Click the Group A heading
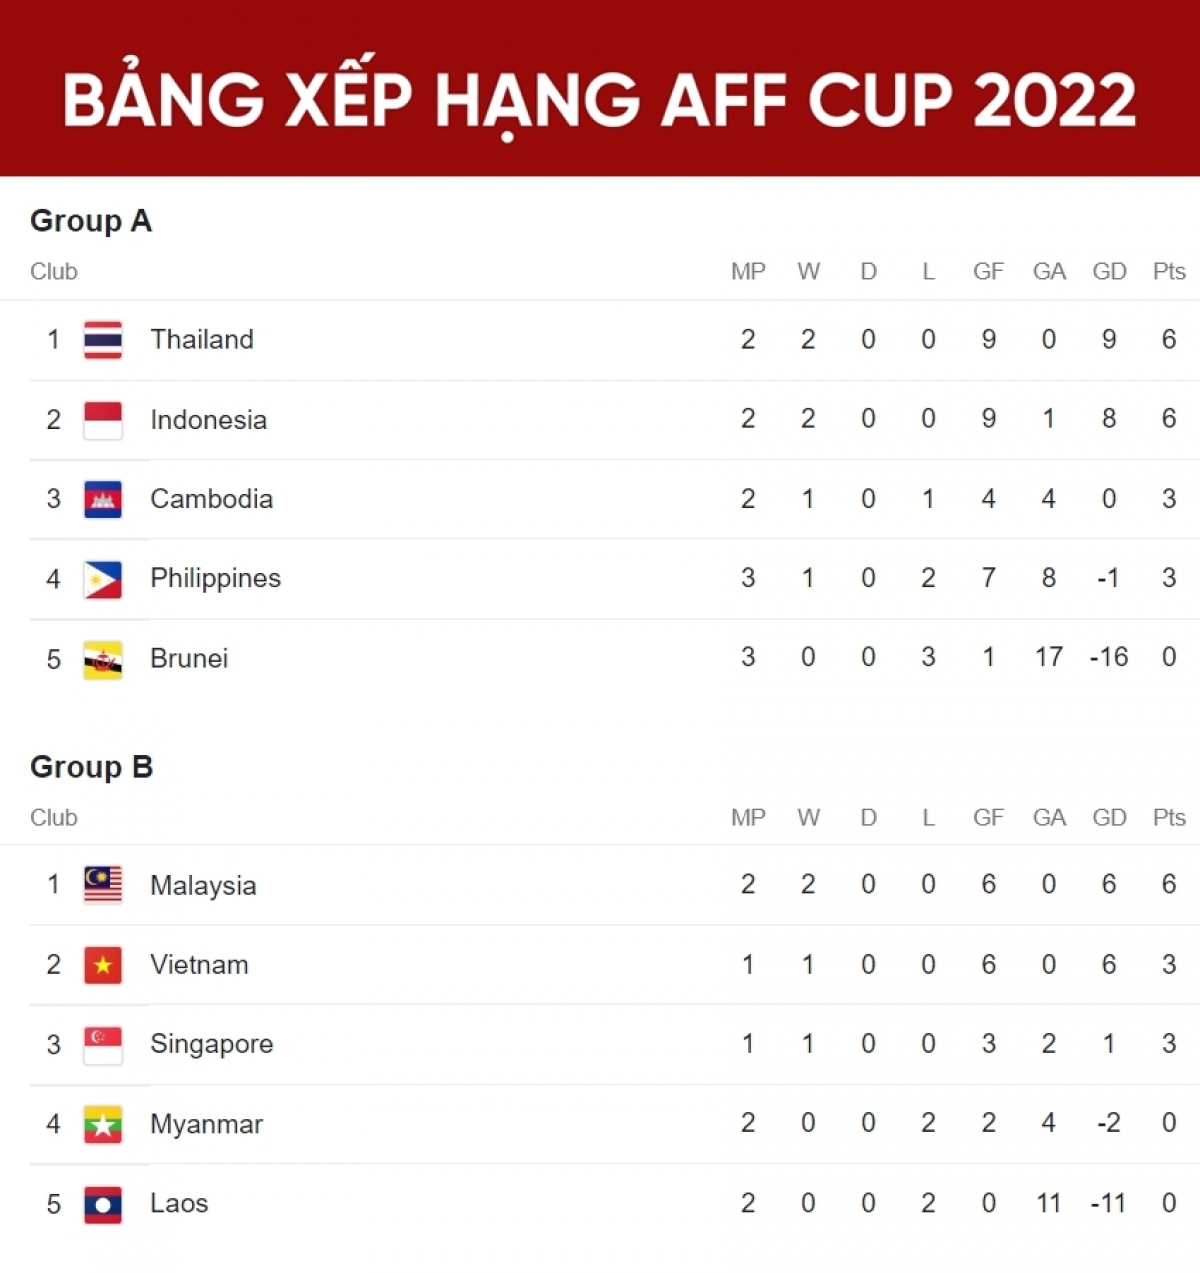1200x1273 pixels. coord(91,221)
